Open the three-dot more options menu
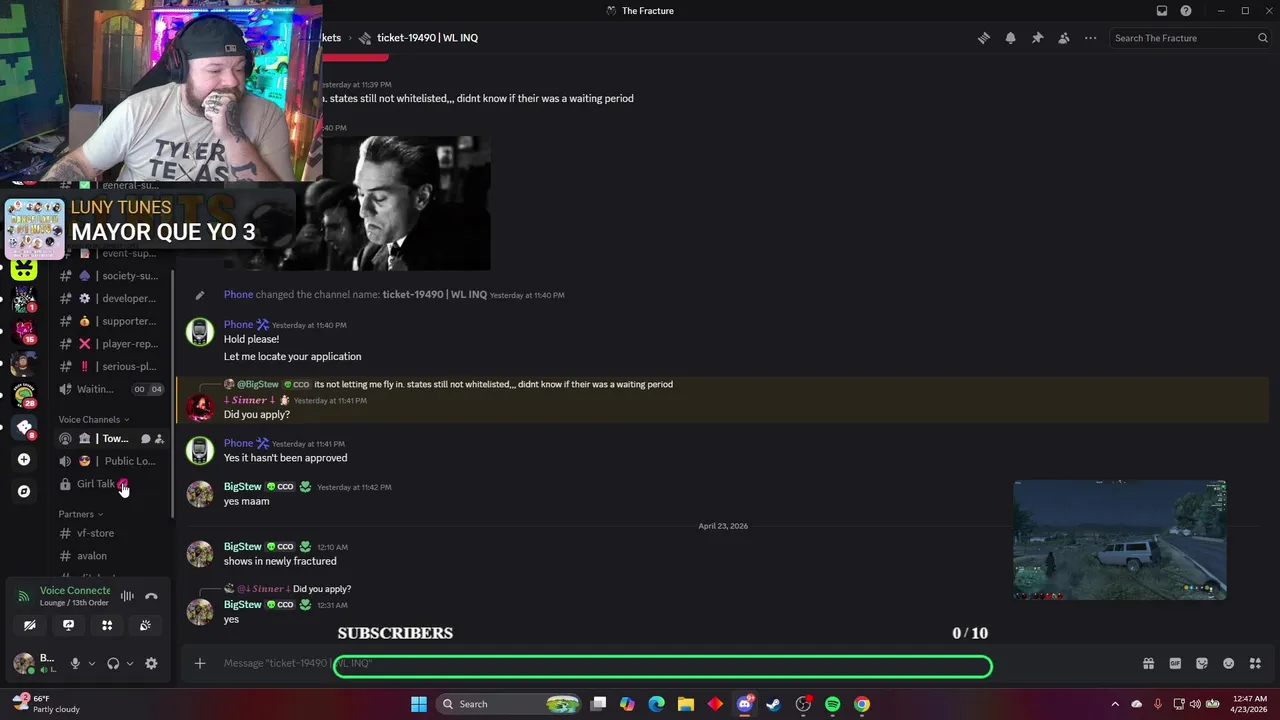Screen dimensions: 1280x720 tap(1091, 38)
